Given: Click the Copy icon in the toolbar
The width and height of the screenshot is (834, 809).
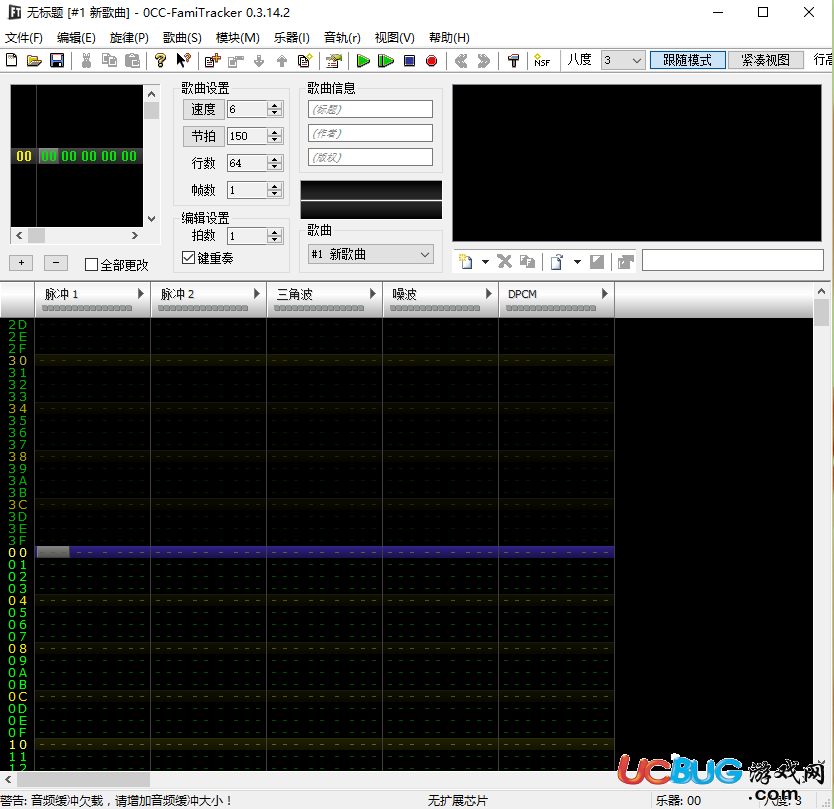Looking at the screenshot, I should click(109, 60).
